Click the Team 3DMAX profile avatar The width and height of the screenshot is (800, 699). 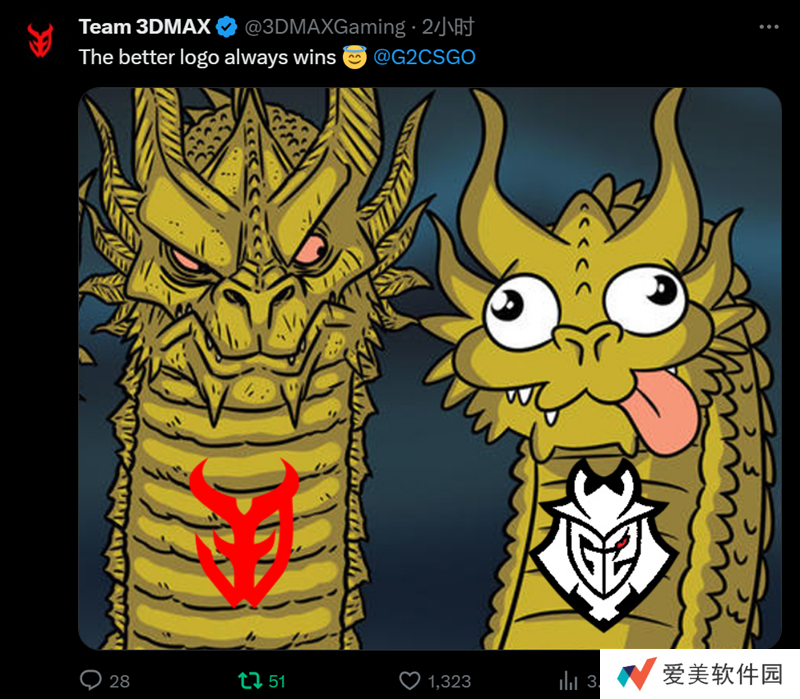(40, 40)
